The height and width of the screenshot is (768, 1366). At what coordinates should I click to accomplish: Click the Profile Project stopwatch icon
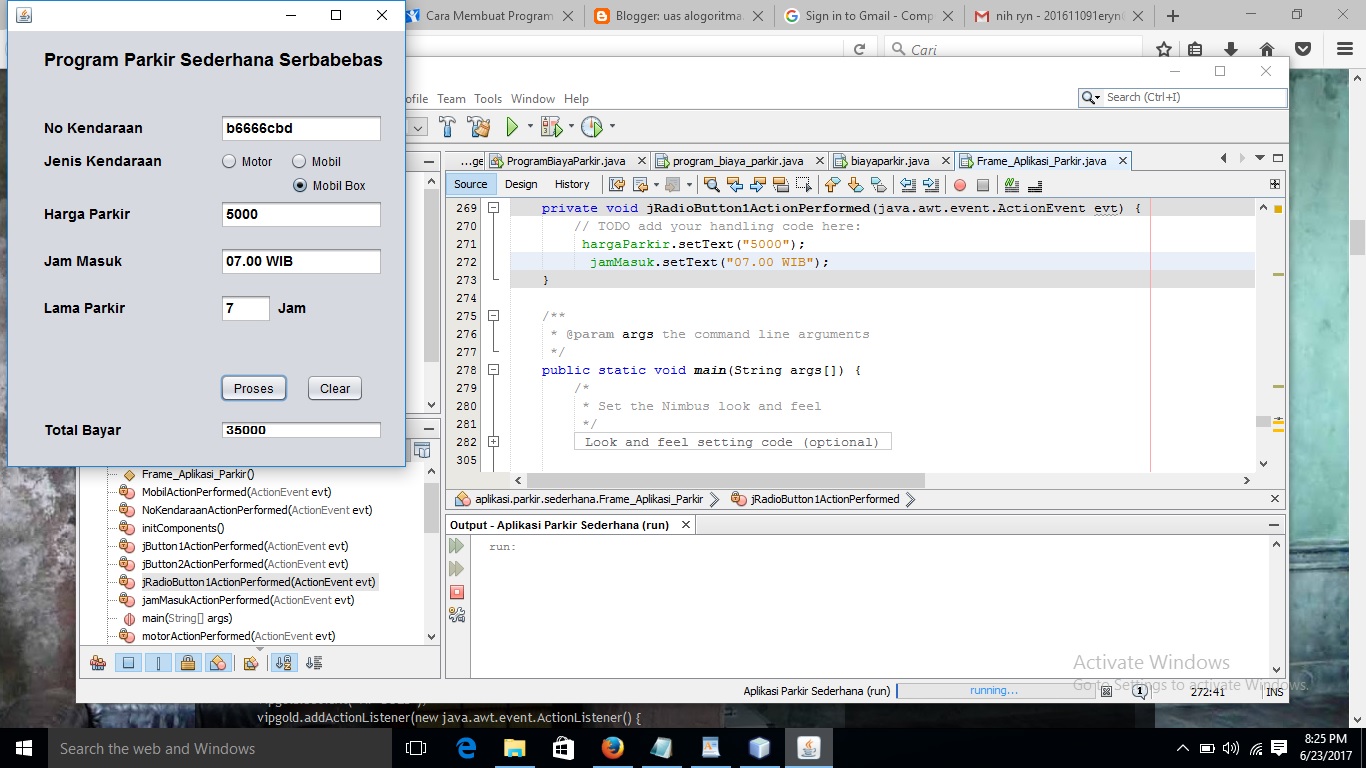(x=591, y=126)
